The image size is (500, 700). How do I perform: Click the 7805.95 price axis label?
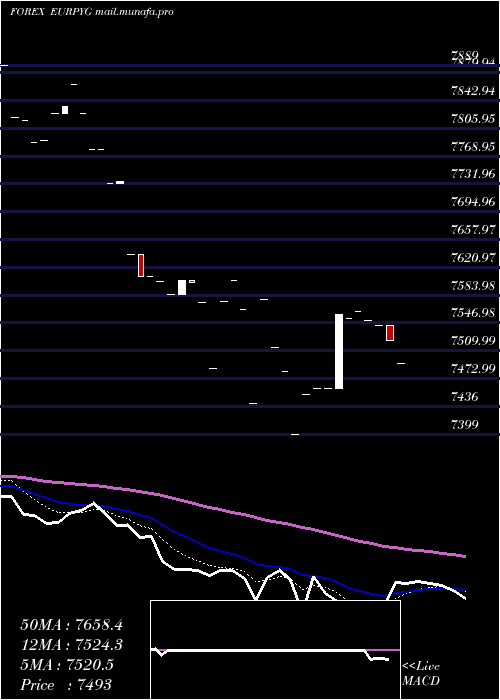[474, 119]
